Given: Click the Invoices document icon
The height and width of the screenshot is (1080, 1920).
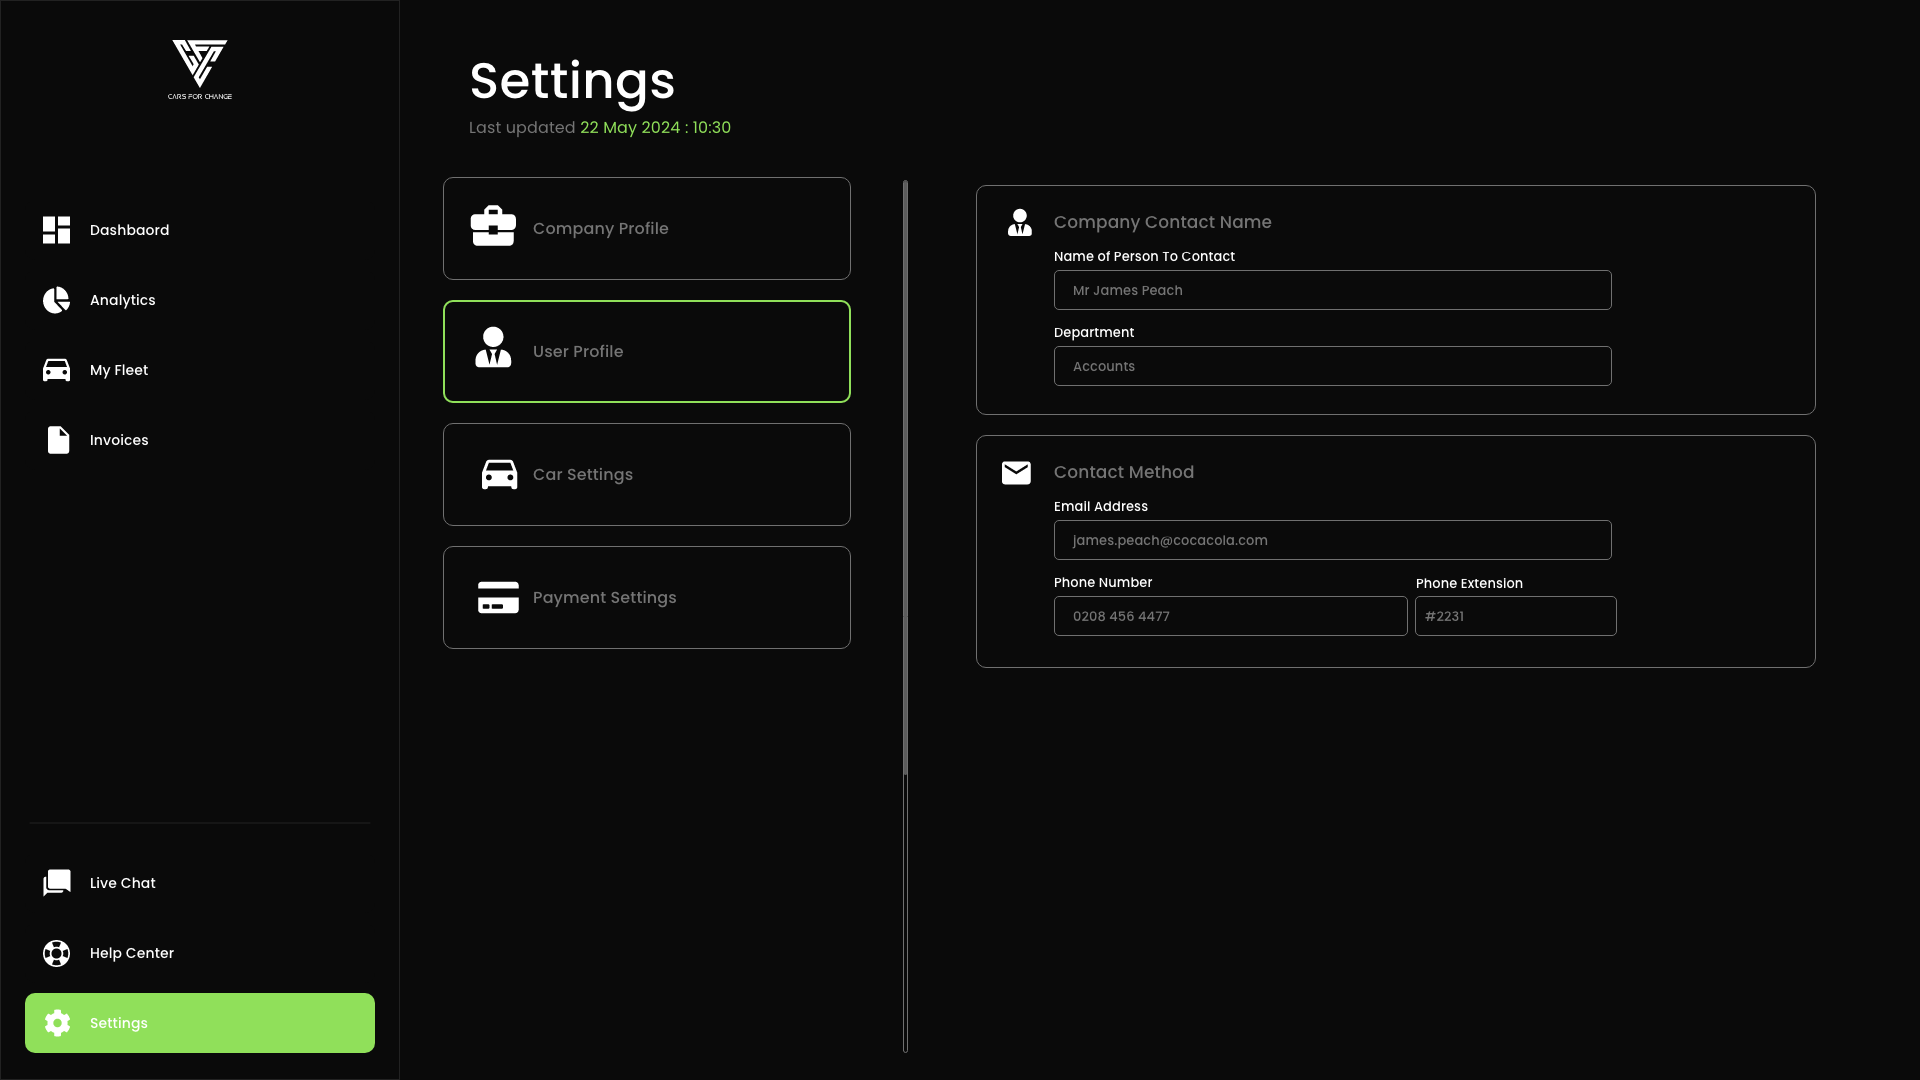Looking at the screenshot, I should [x=58, y=440].
